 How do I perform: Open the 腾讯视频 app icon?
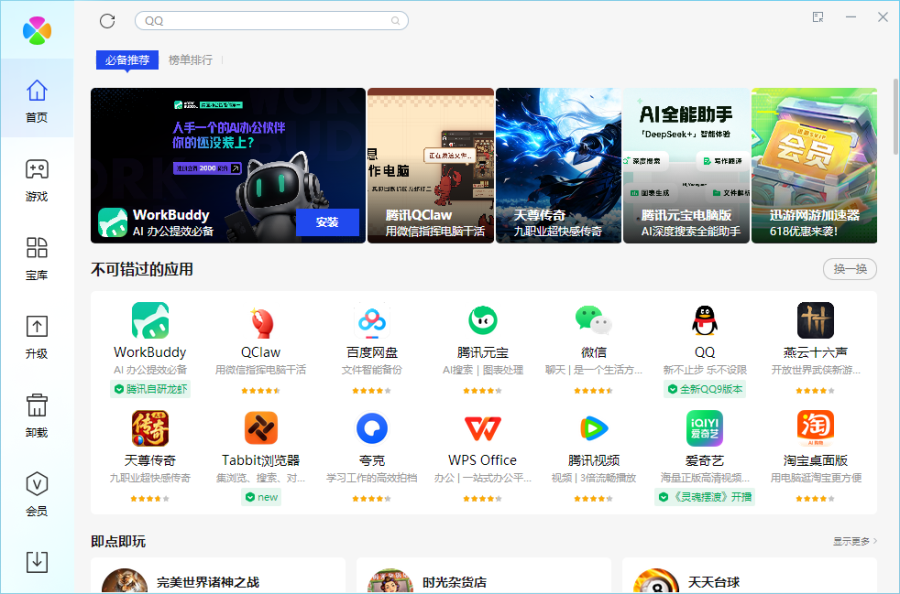click(x=593, y=428)
